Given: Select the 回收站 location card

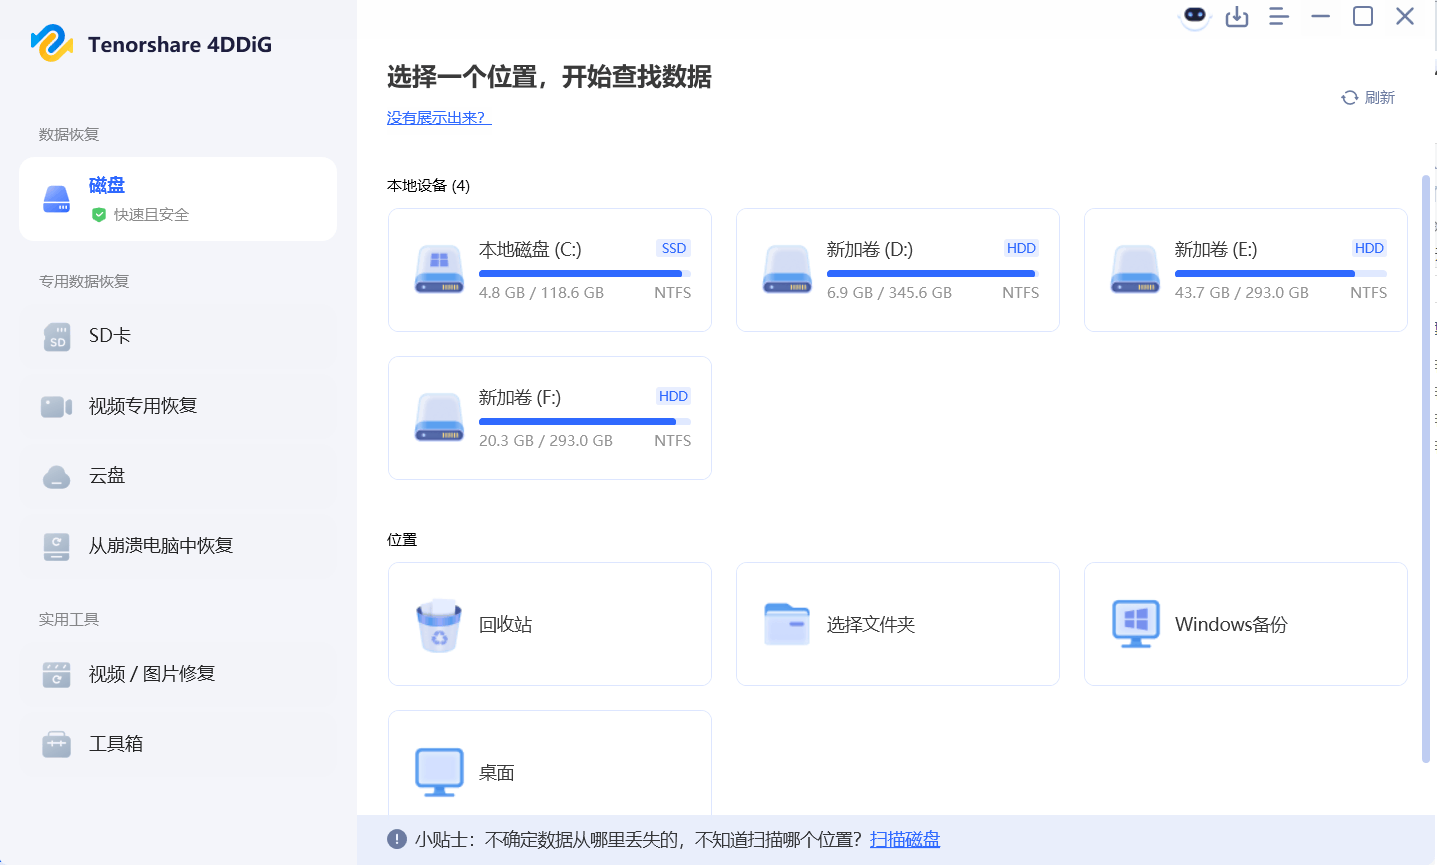Looking at the screenshot, I should [550, 624].
